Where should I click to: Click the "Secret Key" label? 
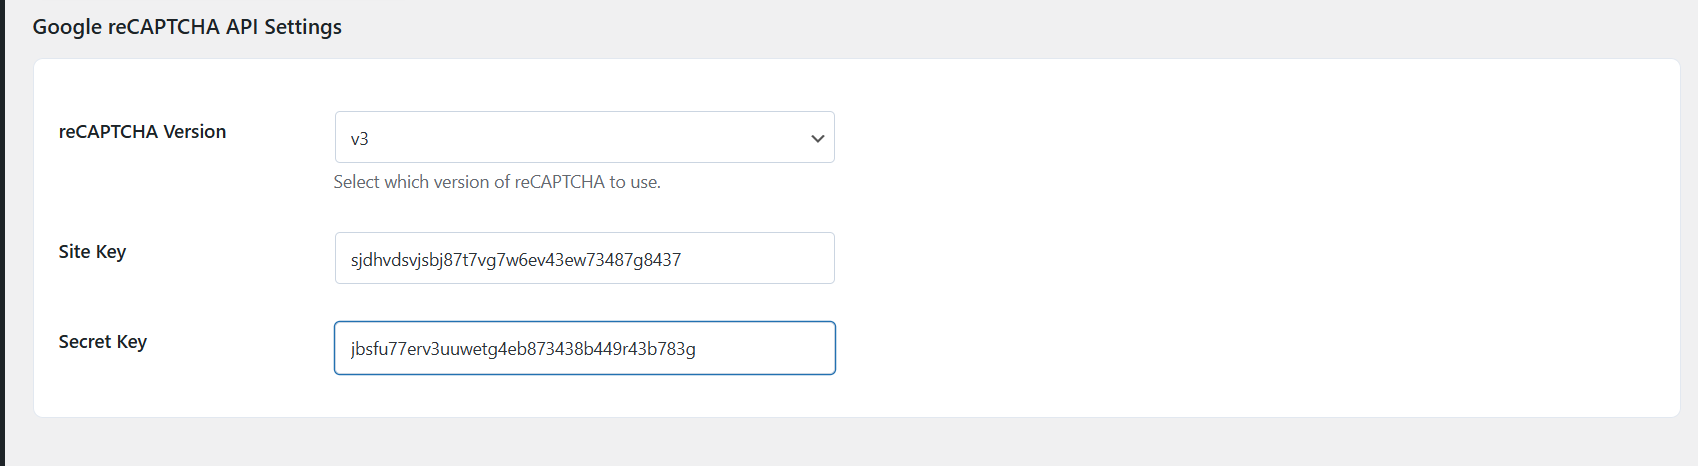102,342
